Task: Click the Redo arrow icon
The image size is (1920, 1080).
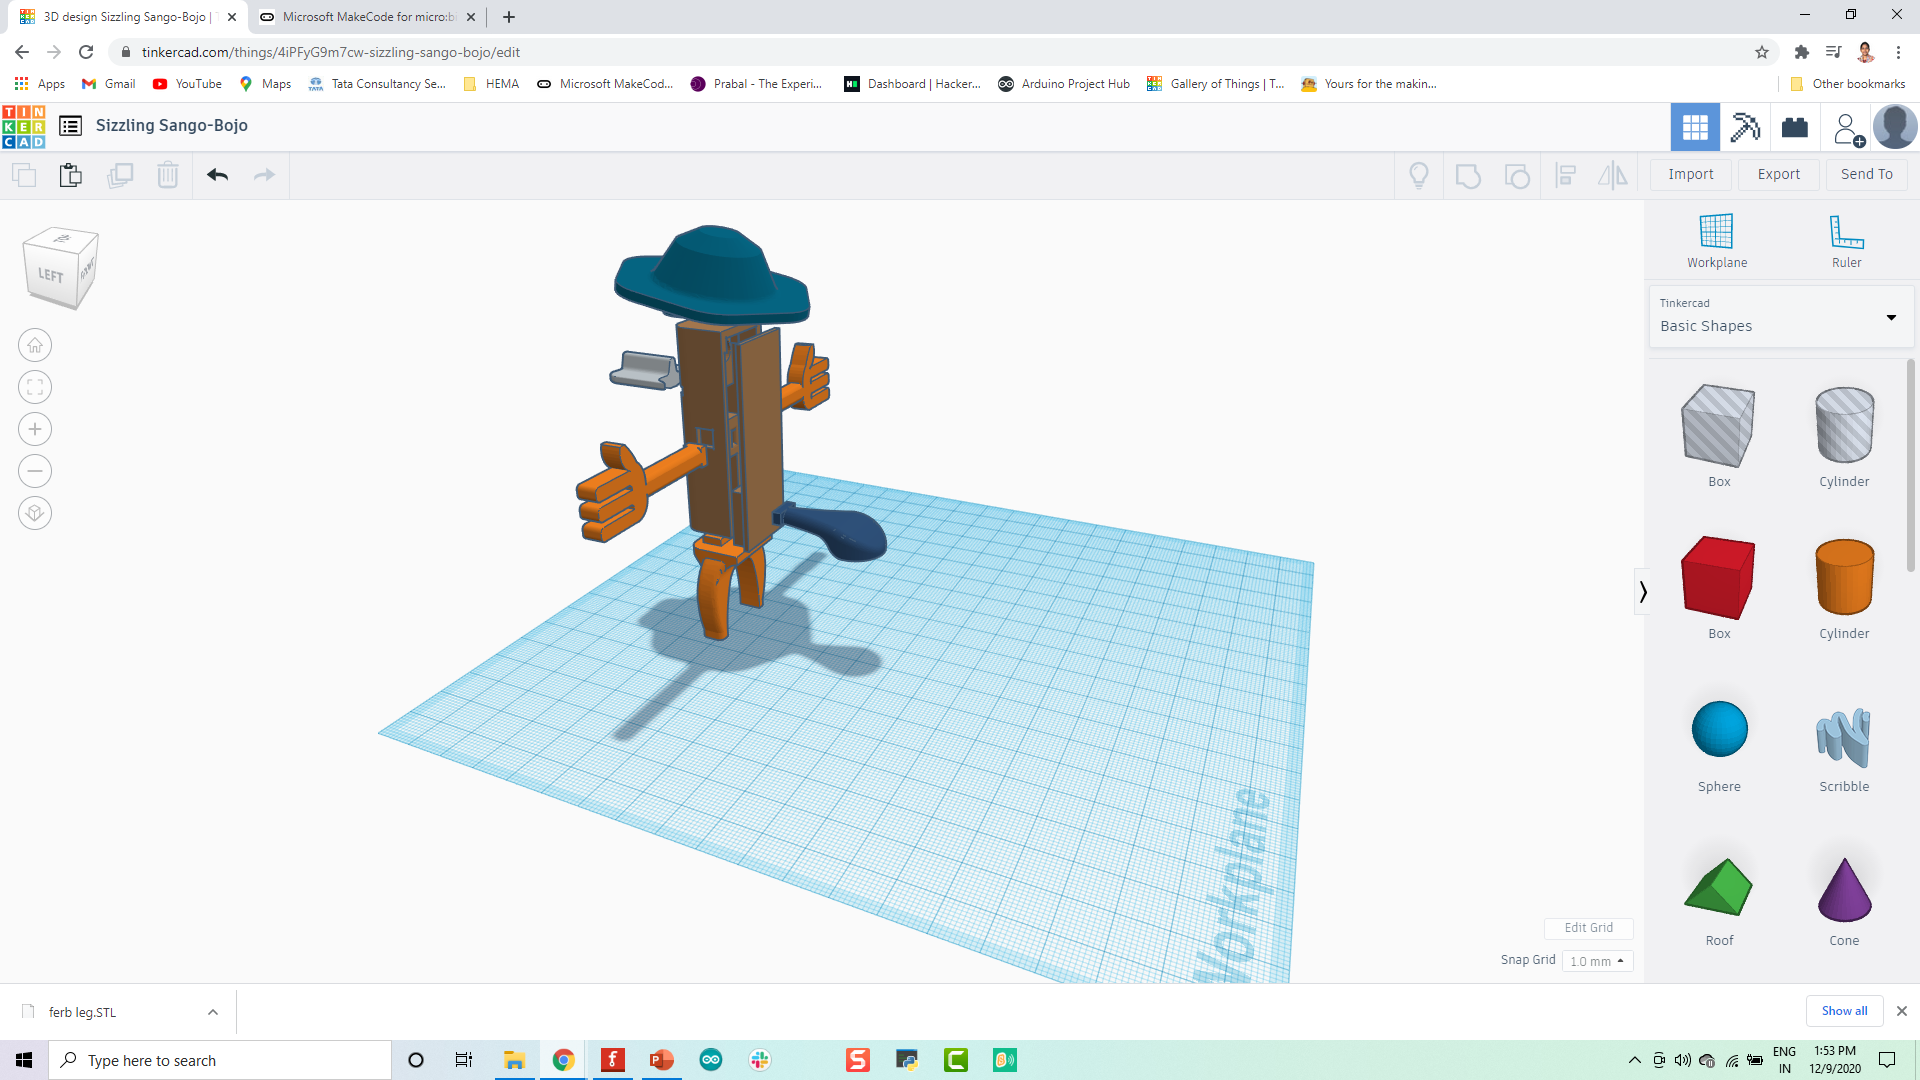Action: coord(264,173)
